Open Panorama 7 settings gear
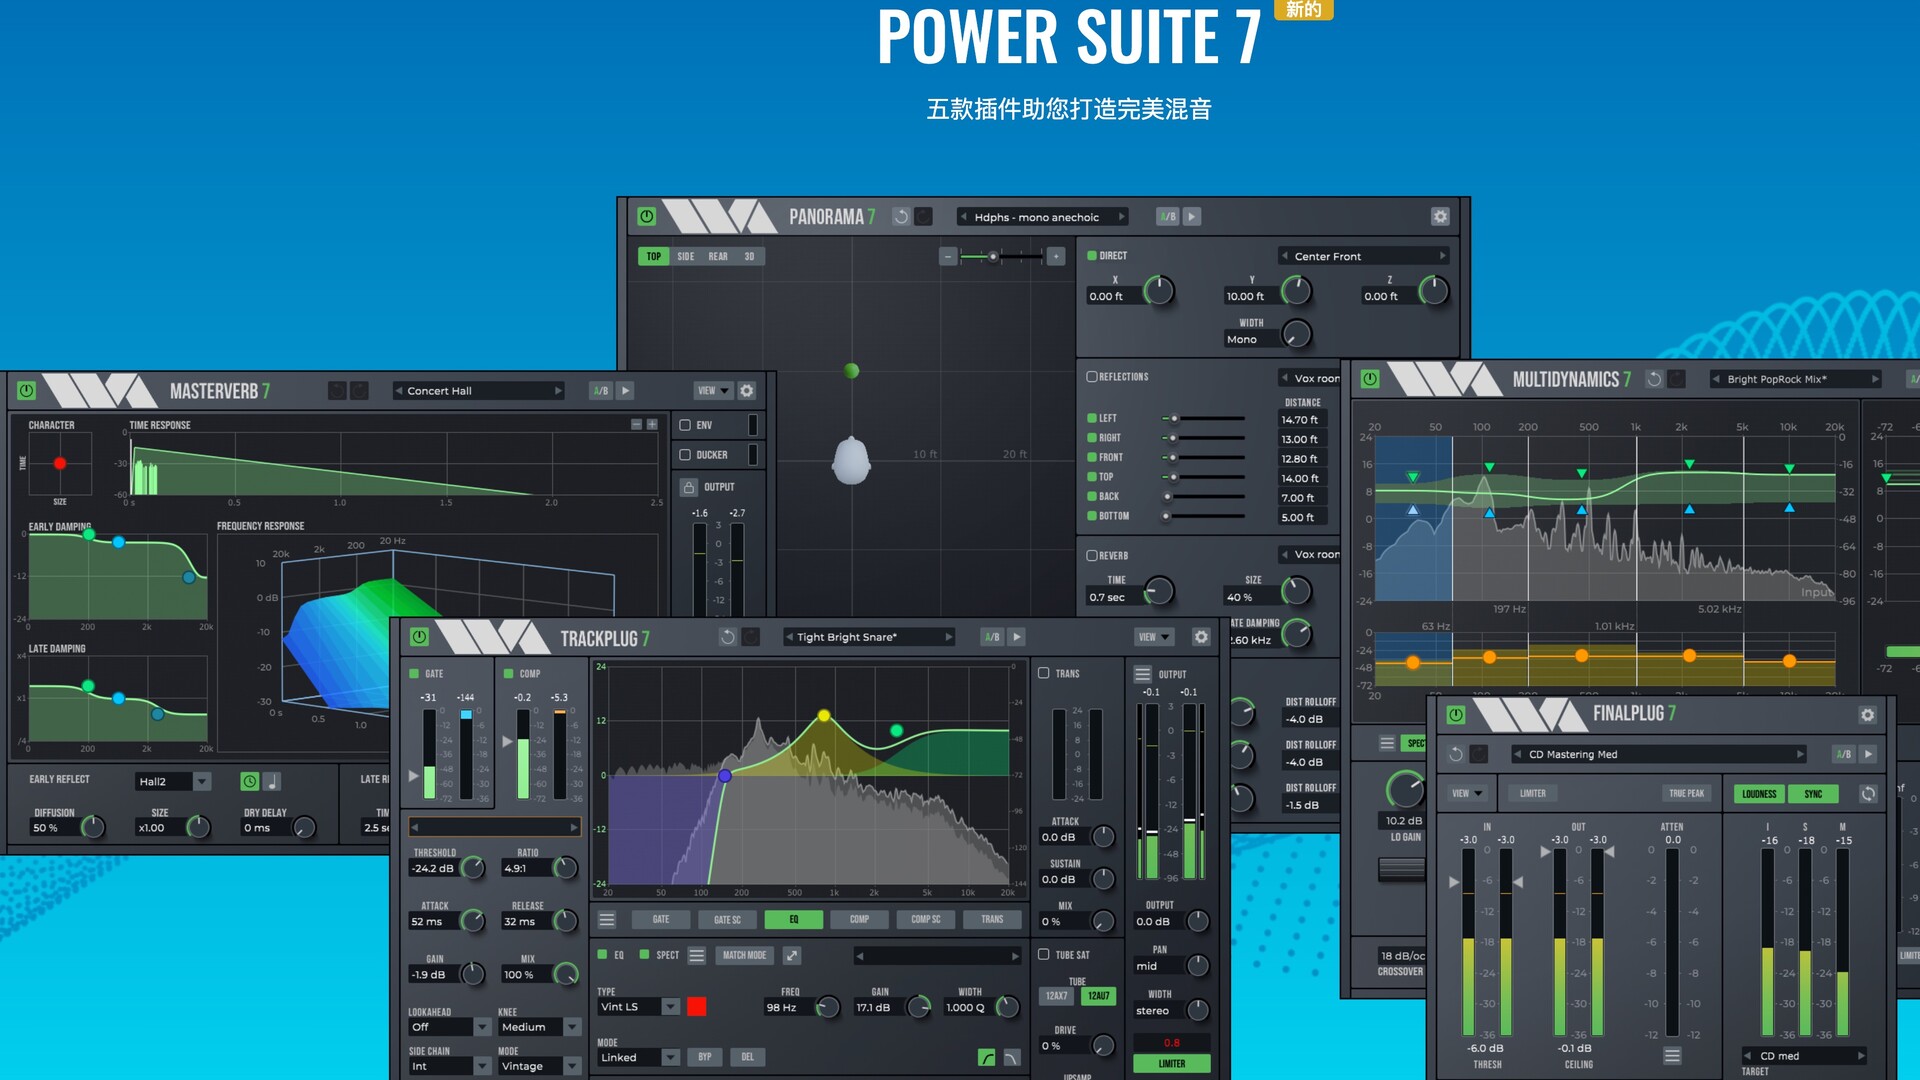This screenshot has height=1080, width=1920. click(x=1440, y=216)
